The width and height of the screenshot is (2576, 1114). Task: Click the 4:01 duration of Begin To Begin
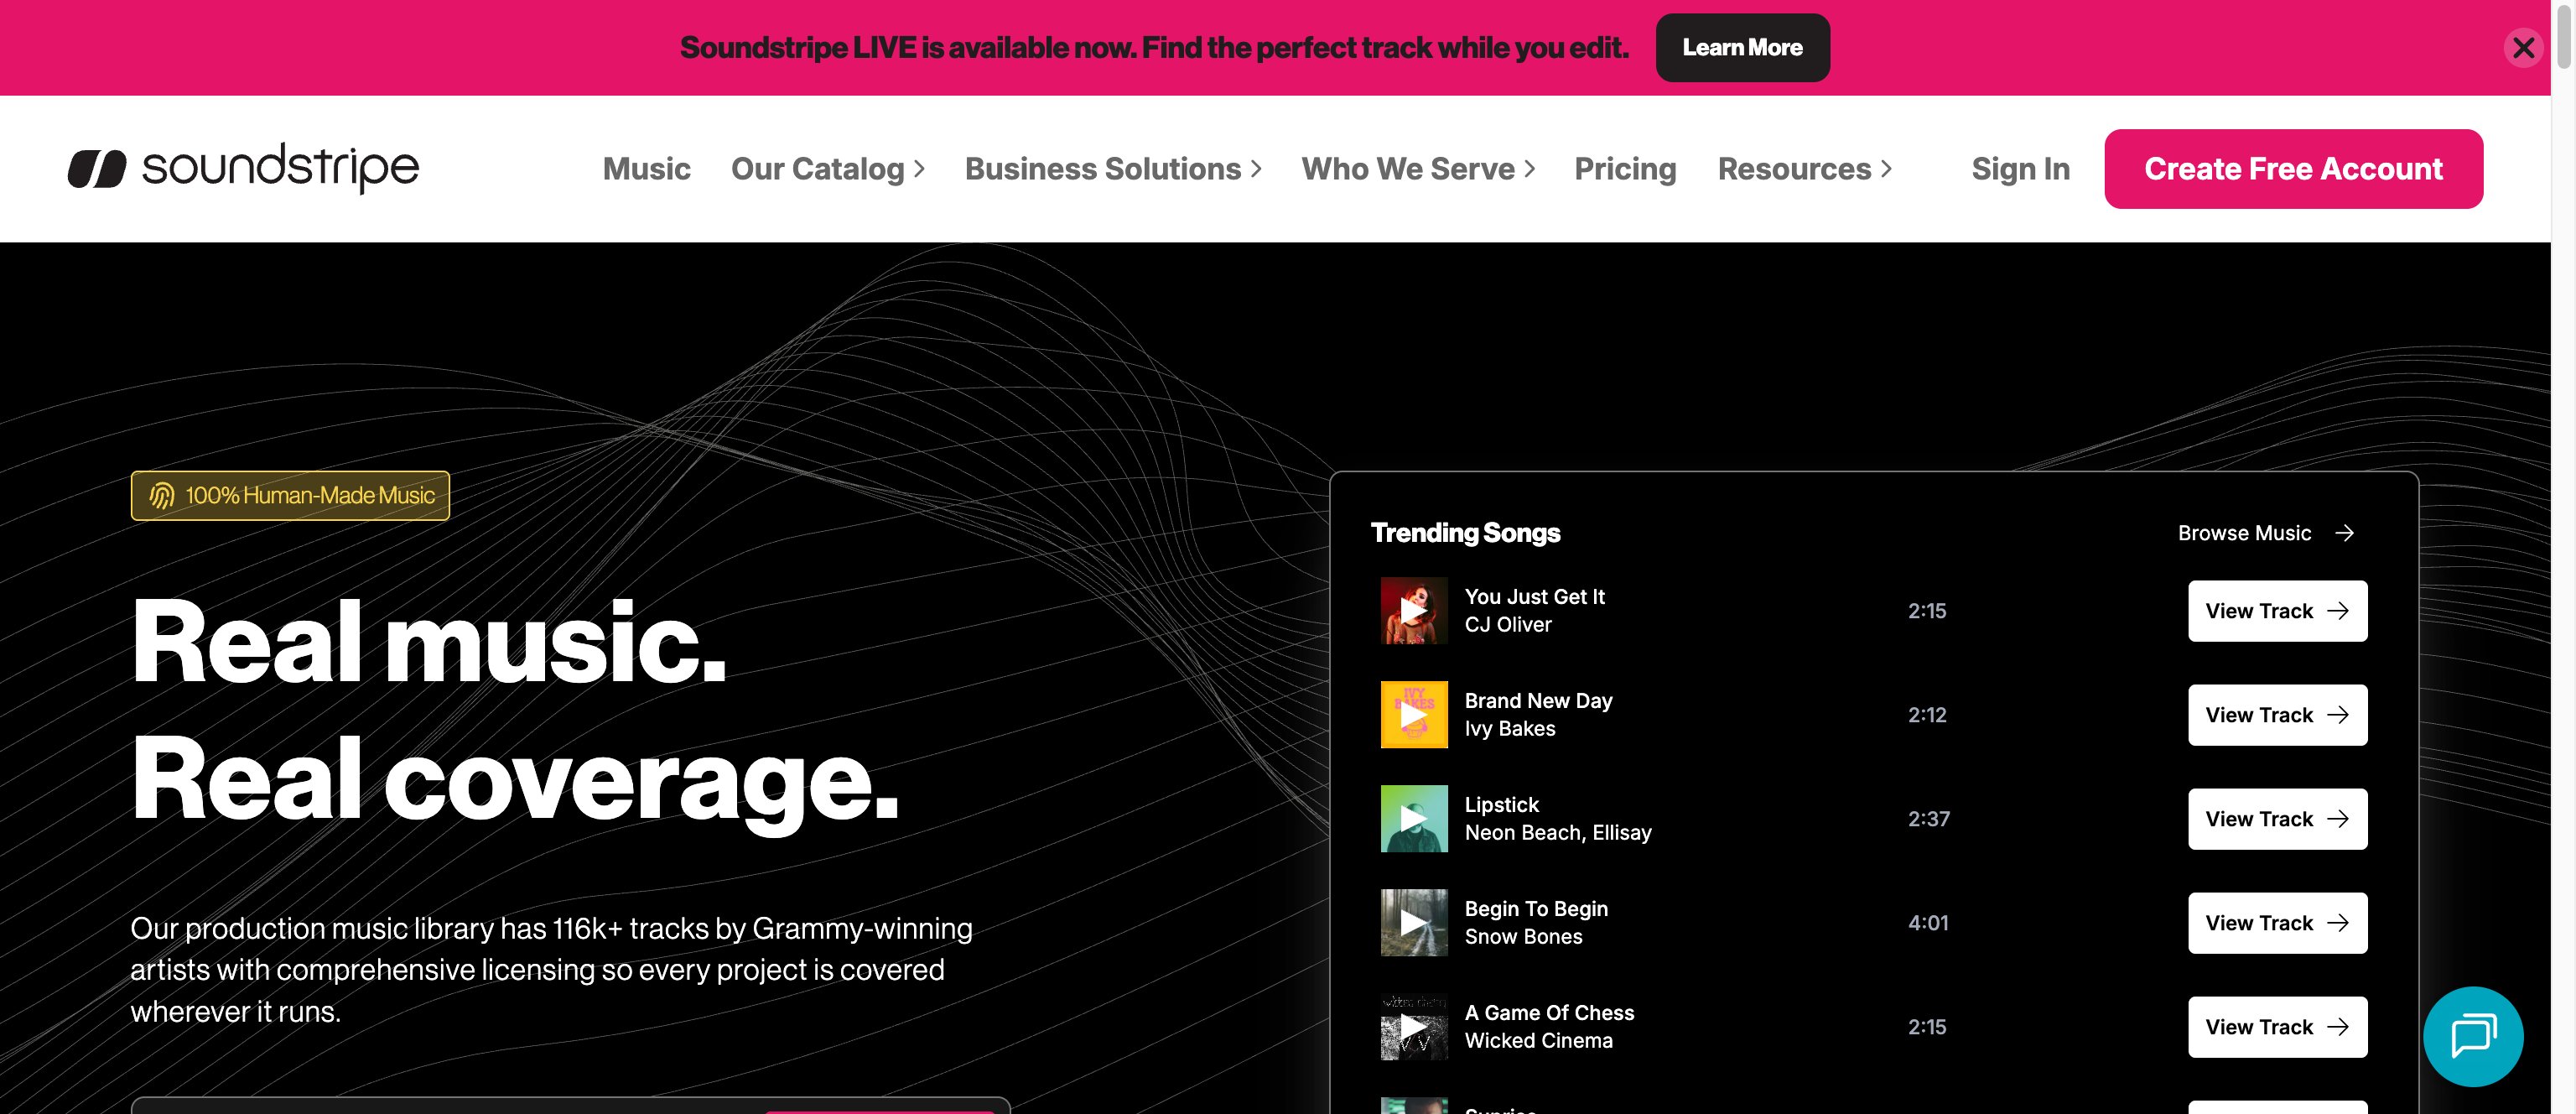pos(1927,922)
